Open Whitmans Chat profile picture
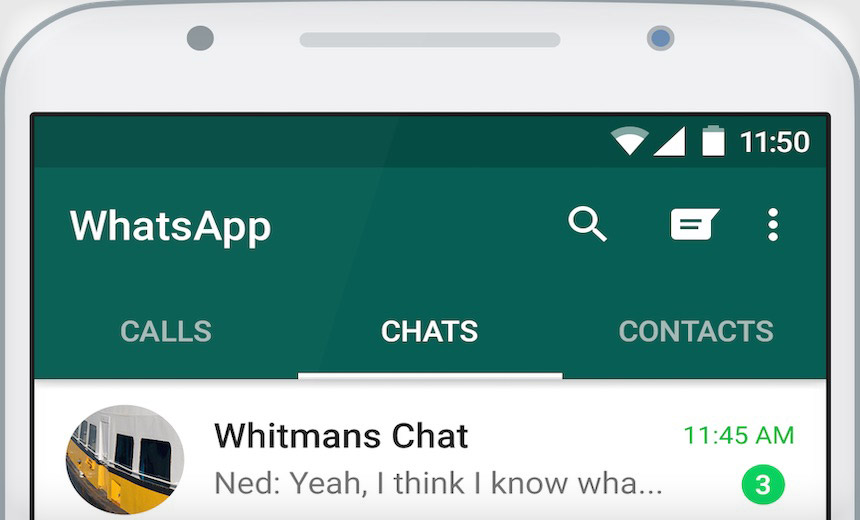Screen dimensions: 860x520 [x=125, y=460]
